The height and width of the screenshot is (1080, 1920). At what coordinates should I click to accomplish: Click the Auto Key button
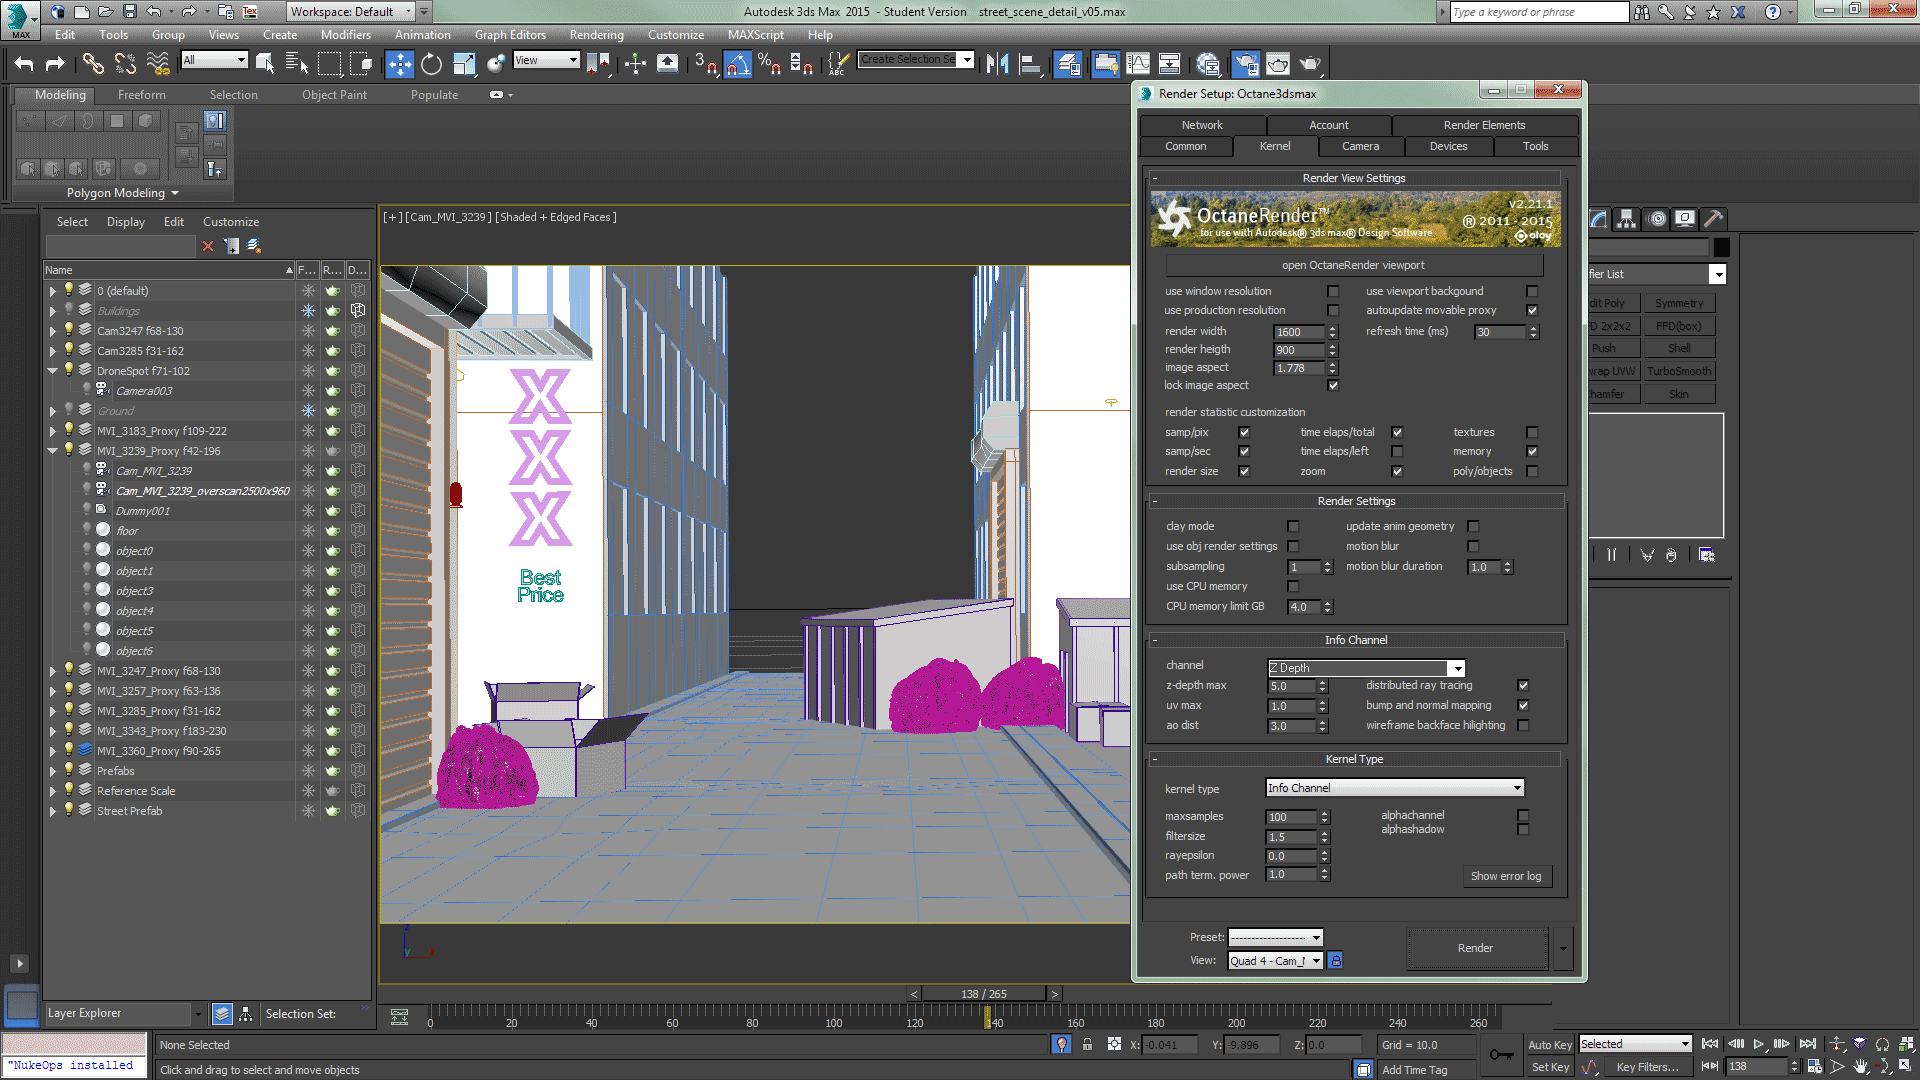pos(1550,1045)
